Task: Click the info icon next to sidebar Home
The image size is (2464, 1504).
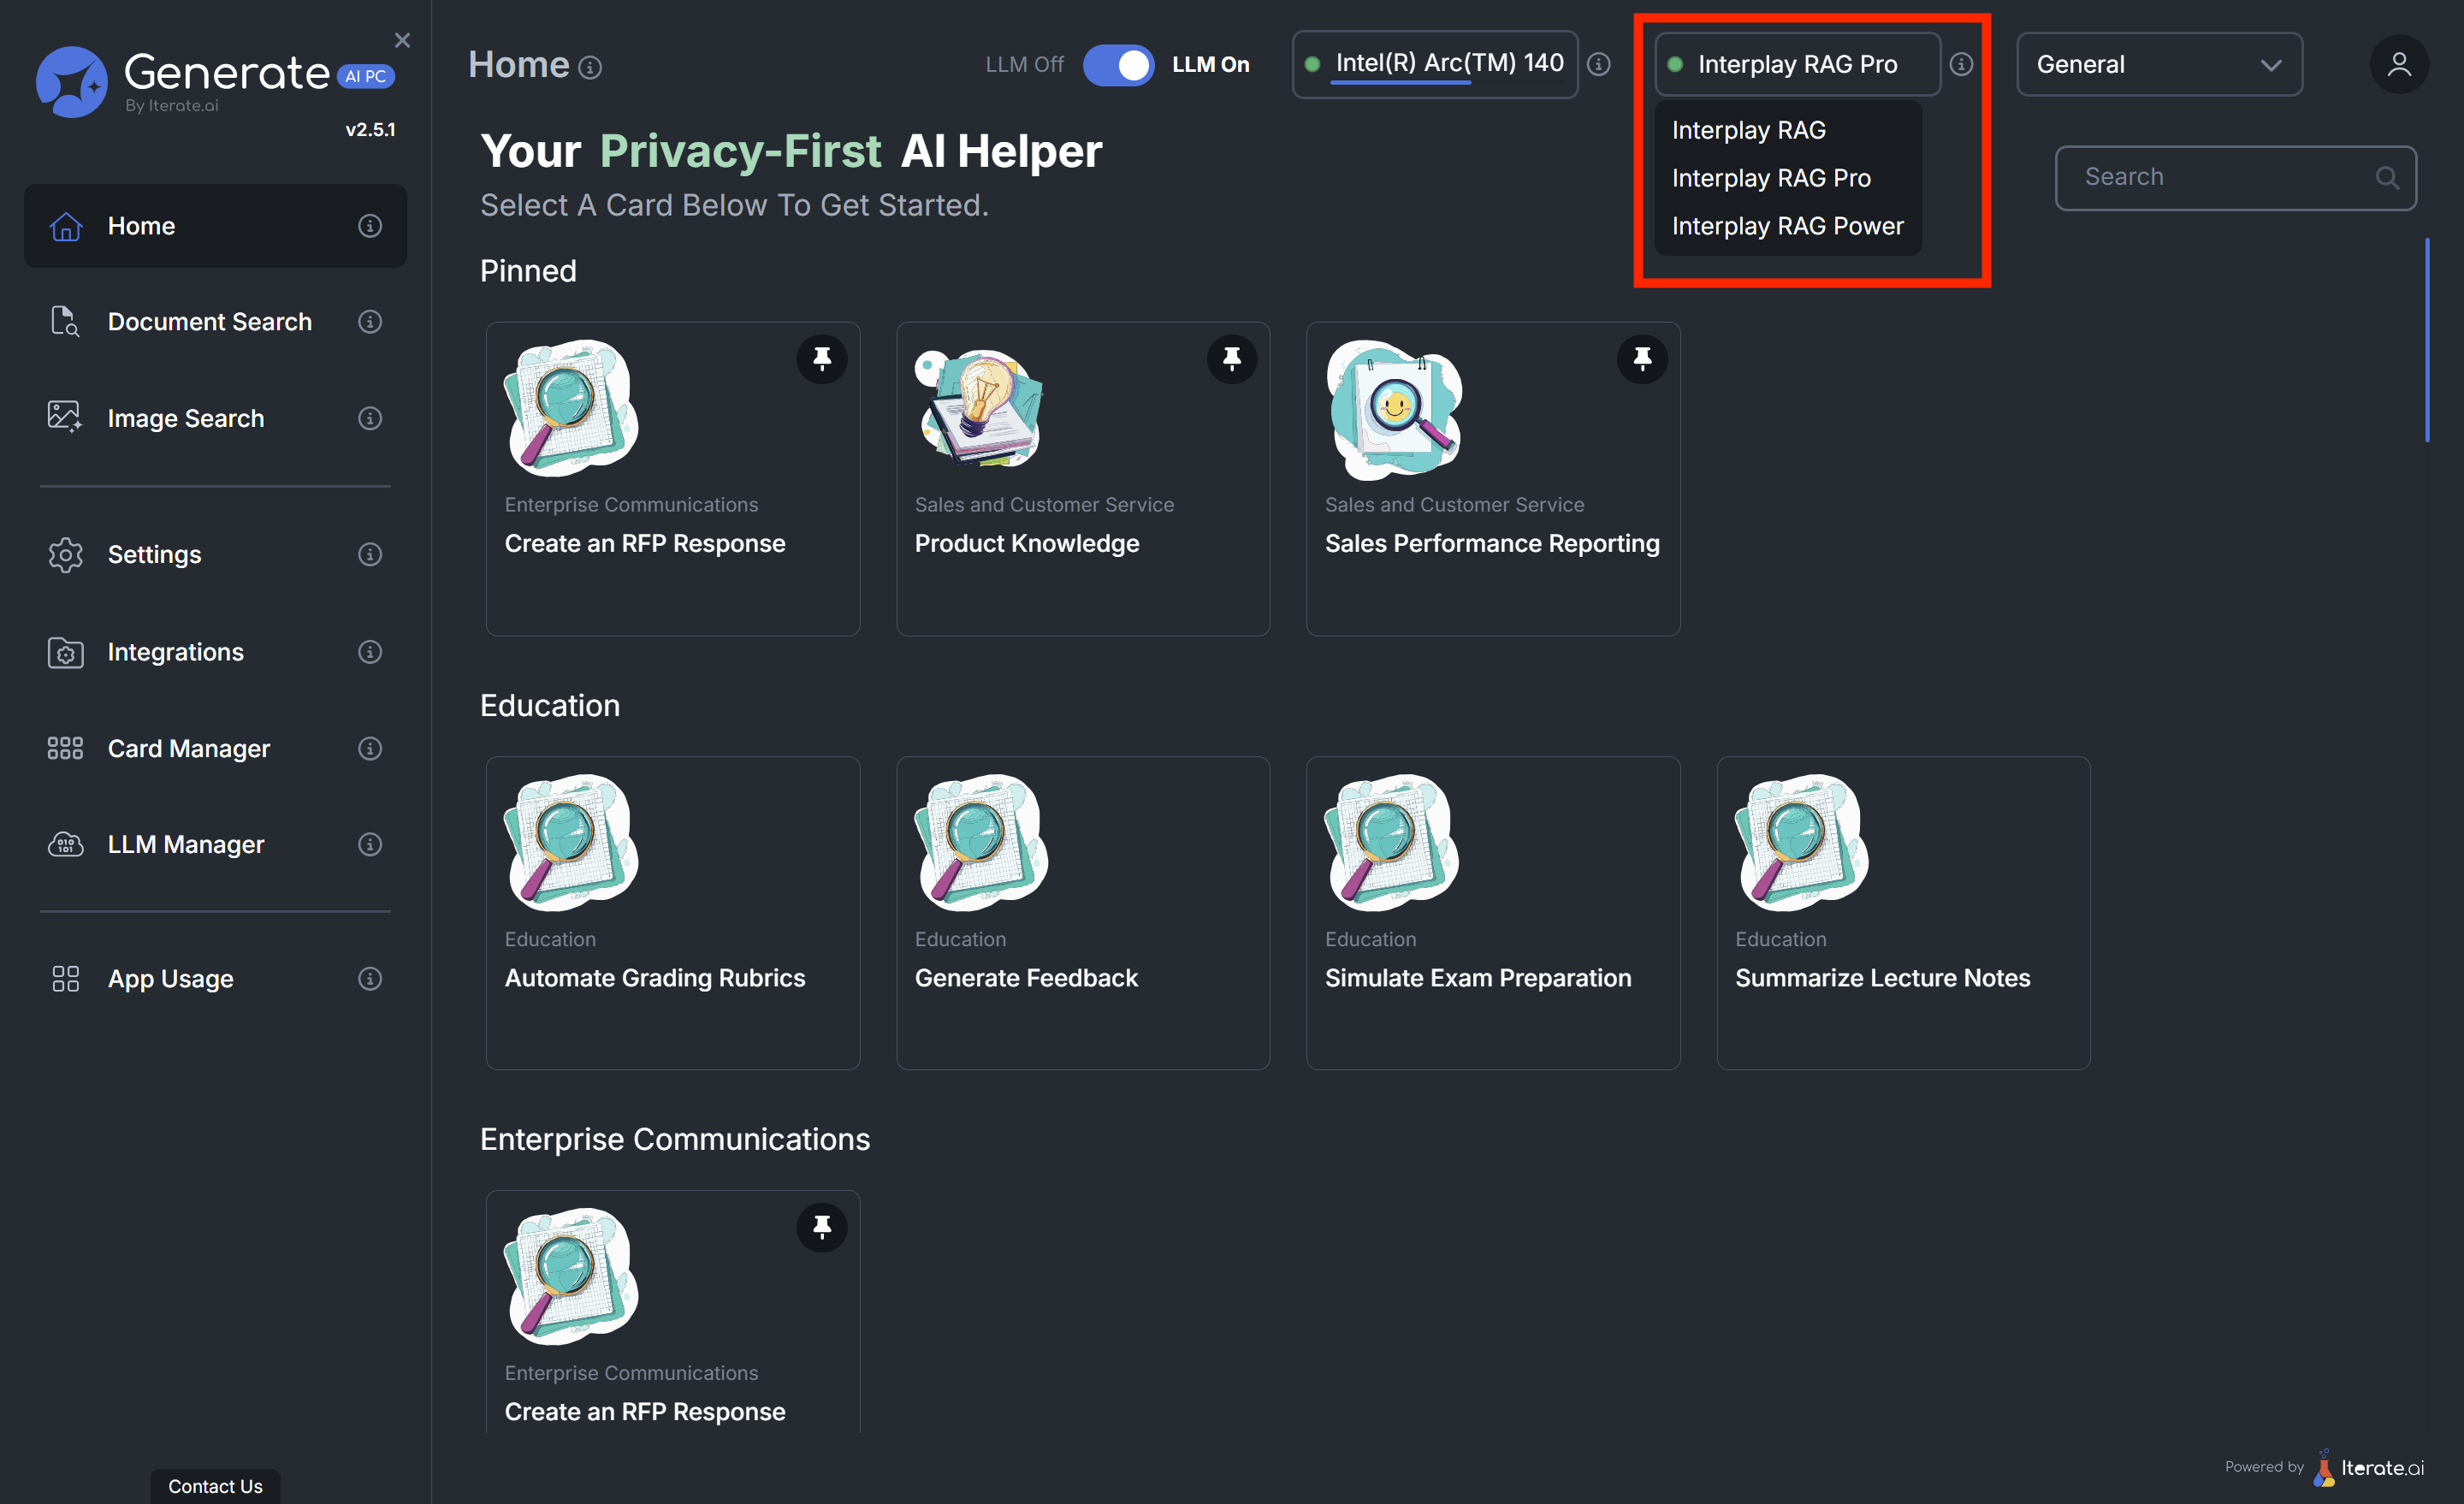Action: tap(370, 226)
